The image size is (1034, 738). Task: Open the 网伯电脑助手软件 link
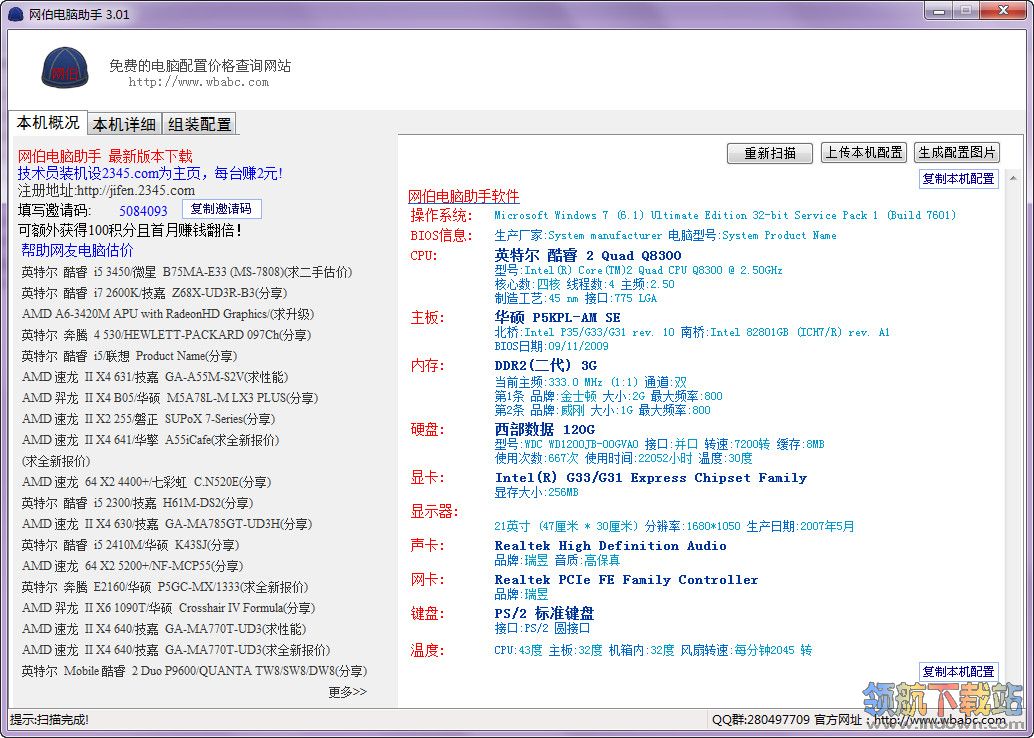click(464, 197)
